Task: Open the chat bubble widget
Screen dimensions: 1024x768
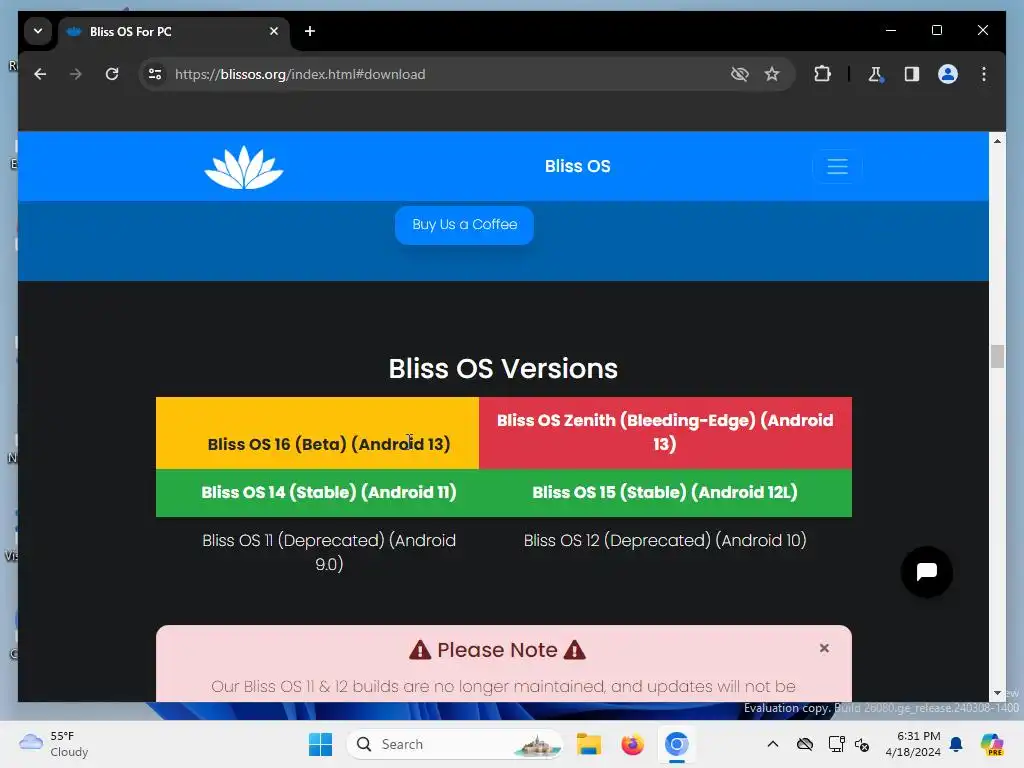Action: tap(926, 572)
